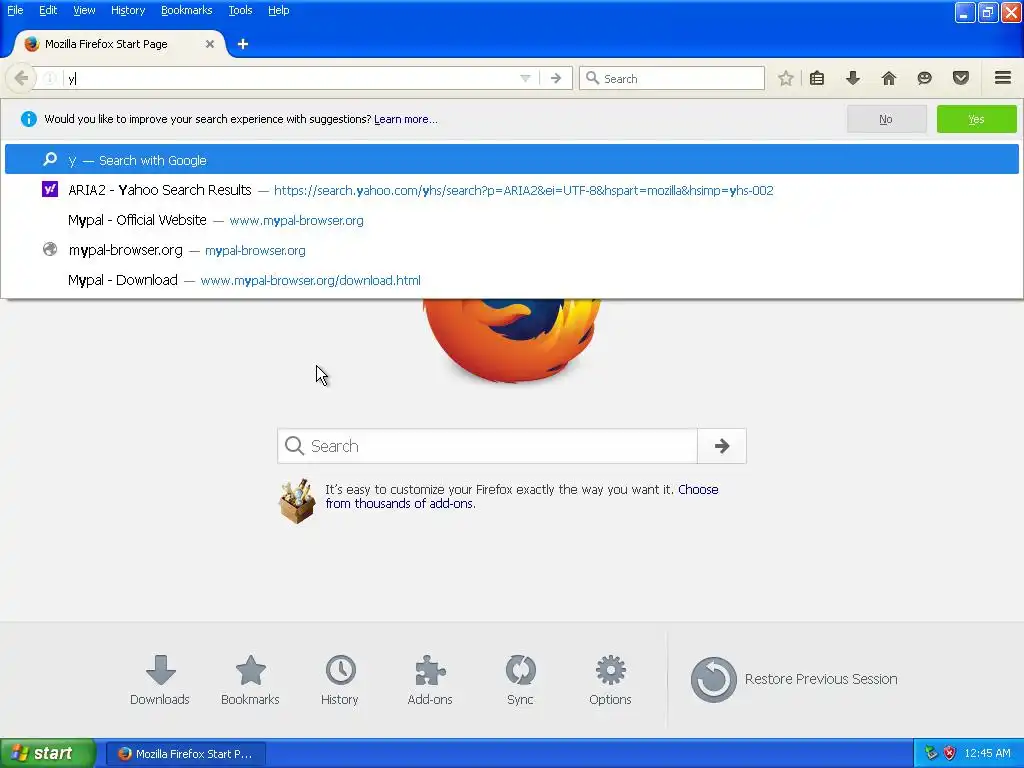Accept search suggestions with Yes button
The height and width of the screenshot is (768, 1024).
(x=976, y=119)
